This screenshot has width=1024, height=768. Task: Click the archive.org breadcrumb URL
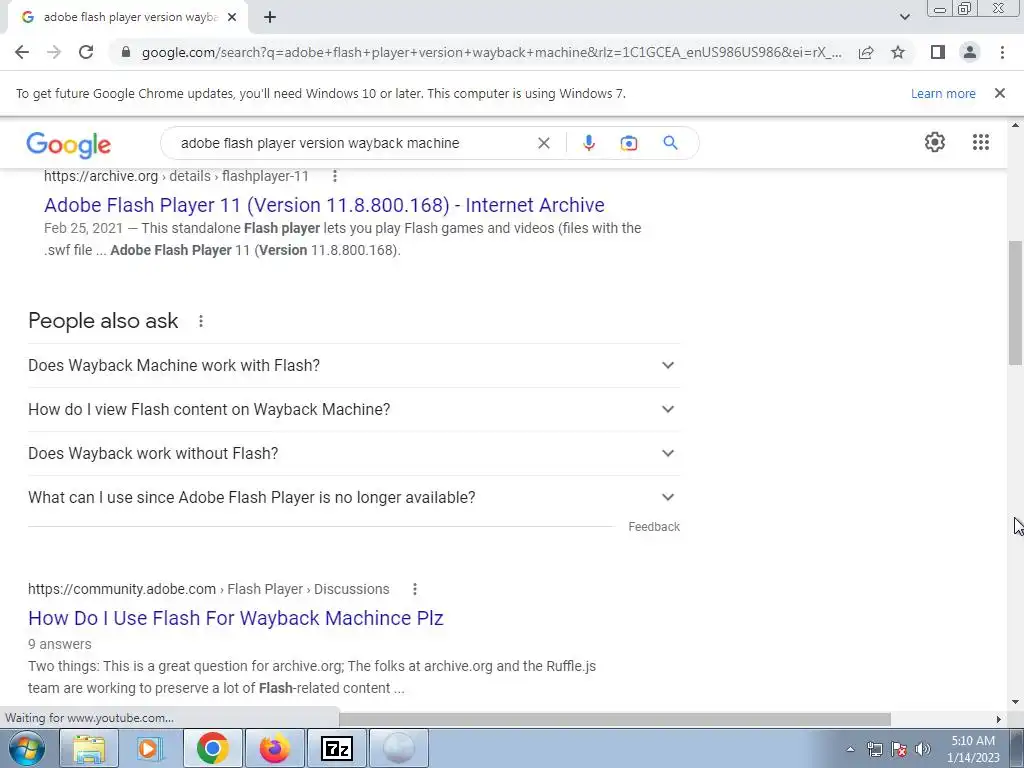tap(176, 176)
